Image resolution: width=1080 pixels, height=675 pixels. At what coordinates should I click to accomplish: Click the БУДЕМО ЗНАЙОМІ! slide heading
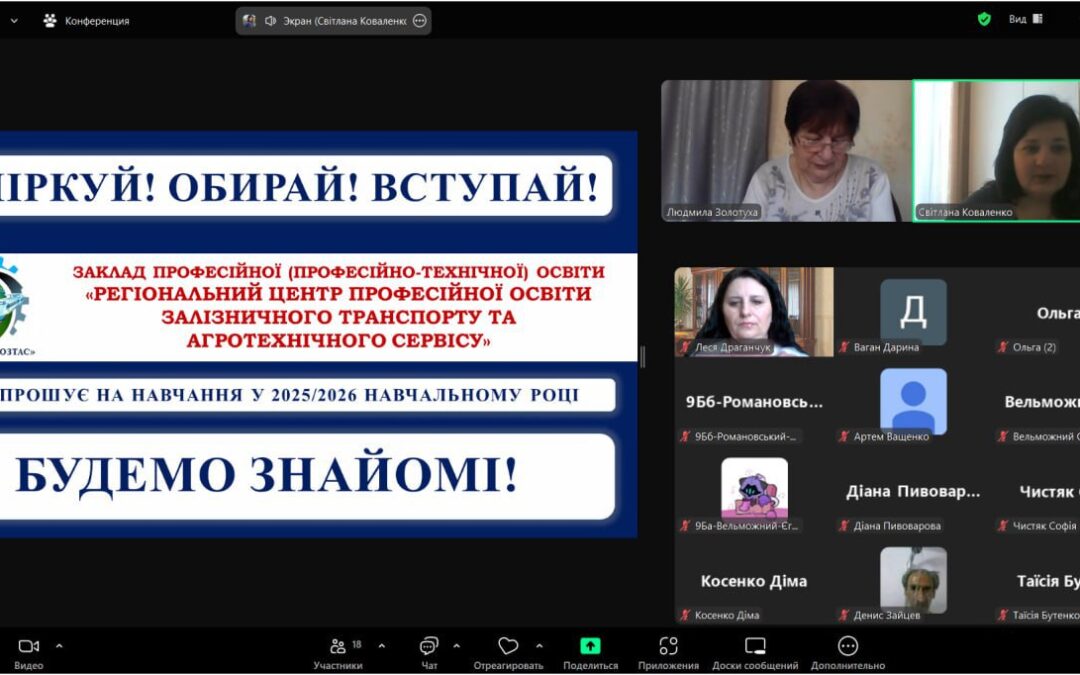pos(266,476)
